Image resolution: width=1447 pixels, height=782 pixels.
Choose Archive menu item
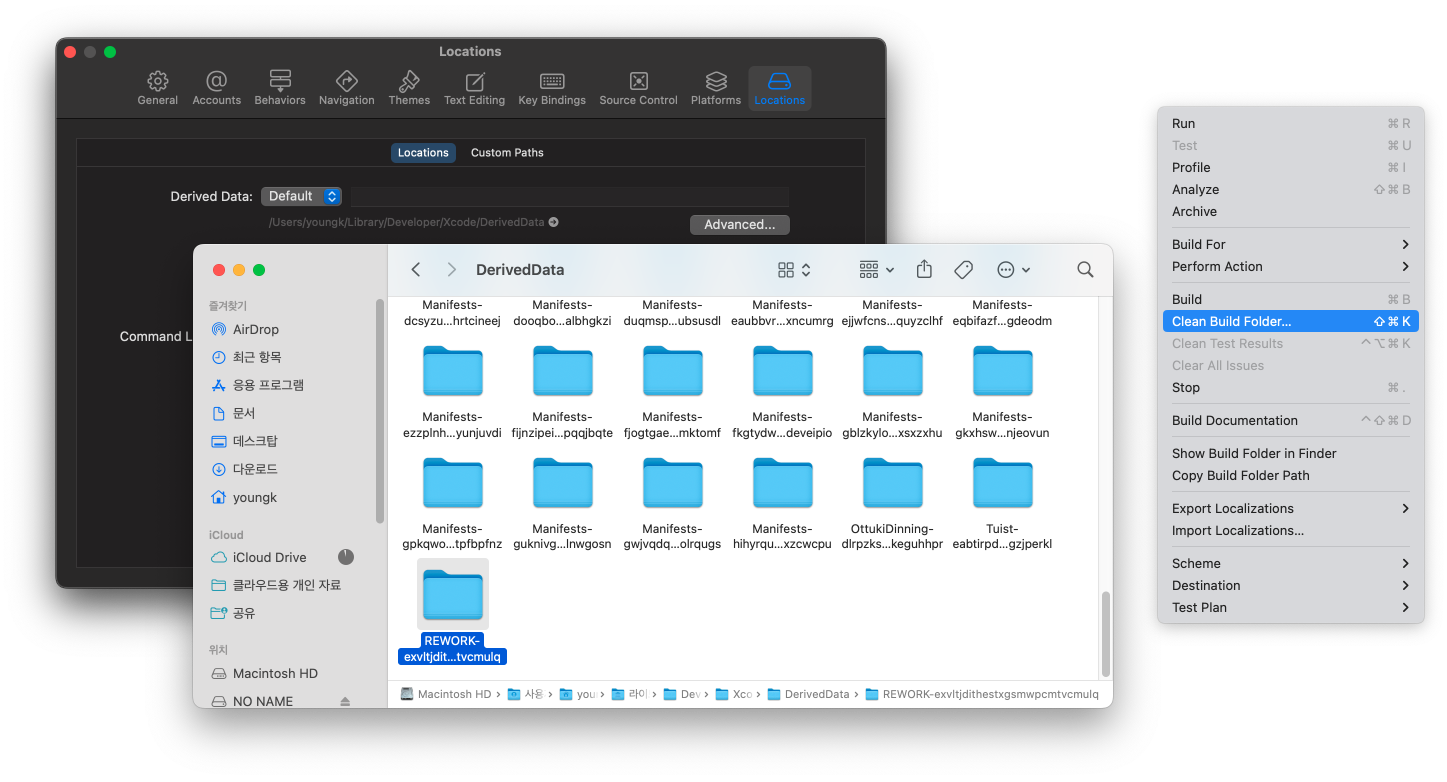tap(1291, 211)
